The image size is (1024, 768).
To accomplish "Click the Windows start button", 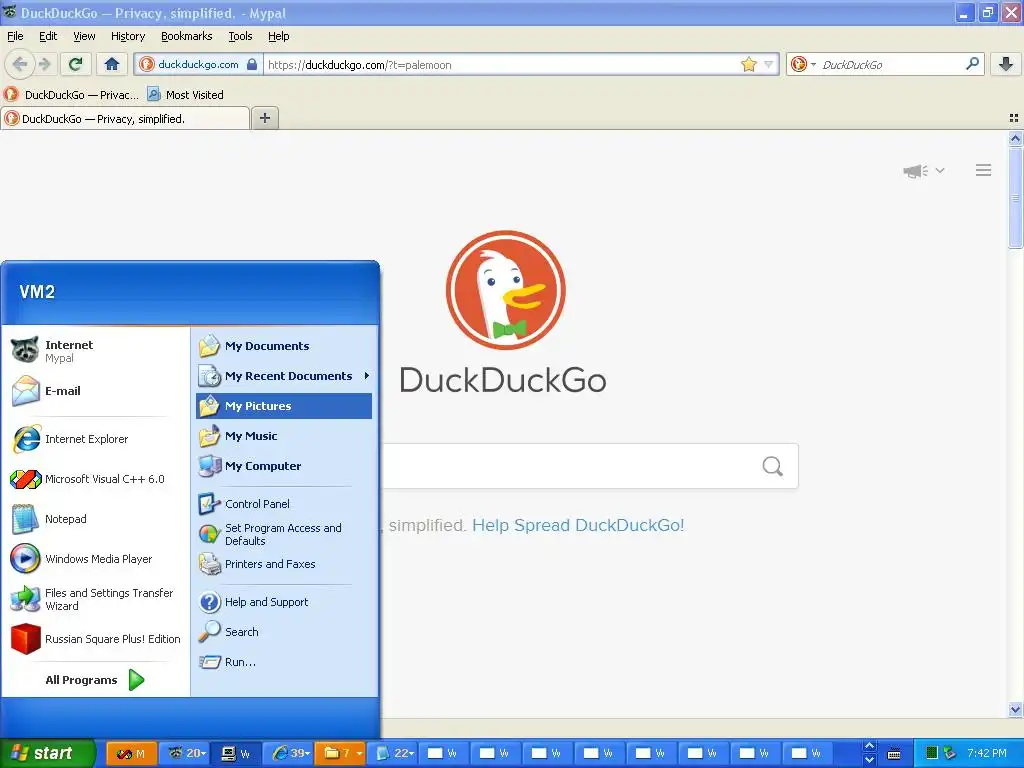I will click(46, 754).
